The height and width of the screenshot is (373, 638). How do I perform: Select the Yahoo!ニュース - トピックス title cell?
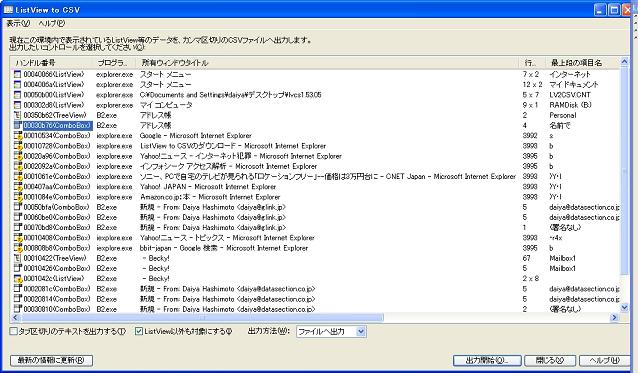tap(227, 238)
